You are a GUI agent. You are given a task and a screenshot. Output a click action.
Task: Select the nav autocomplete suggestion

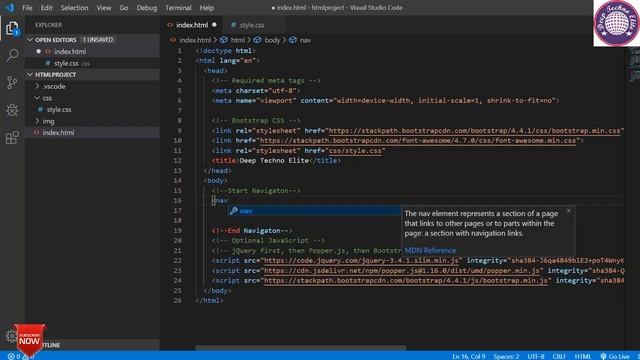coord(314,211)
